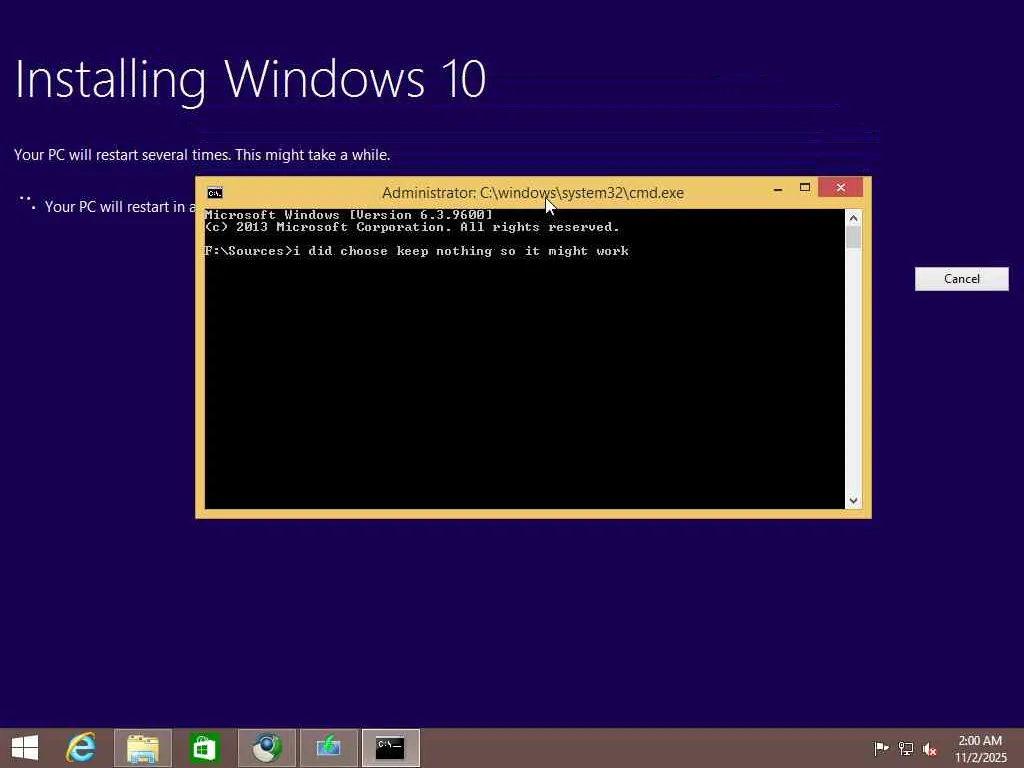
Task: Click the cmd vertical scrollbar thumb
Action: tap(854, 238)
